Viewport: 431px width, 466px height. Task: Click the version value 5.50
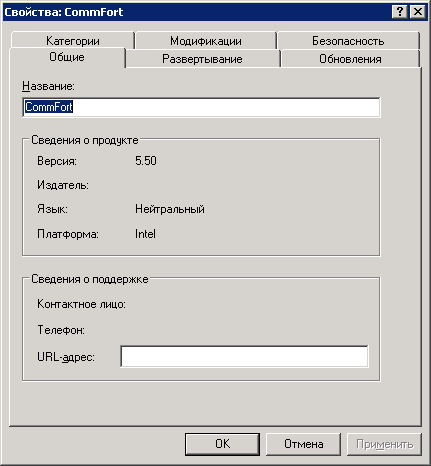[146, 161]
